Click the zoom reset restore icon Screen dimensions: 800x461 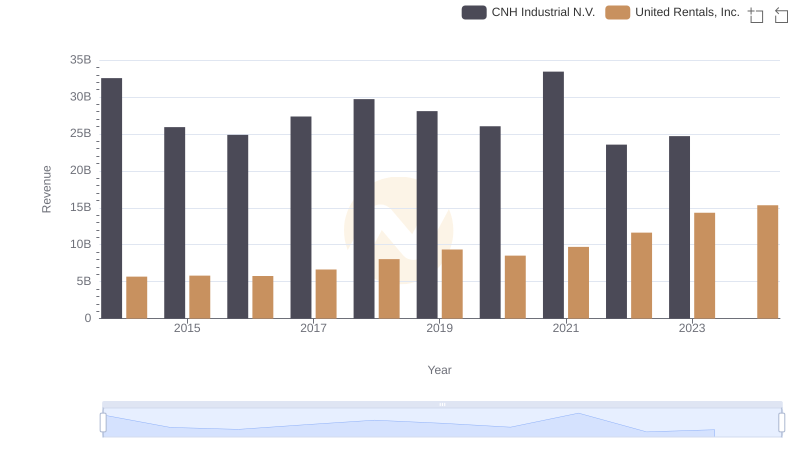click(x=781, y=15)
